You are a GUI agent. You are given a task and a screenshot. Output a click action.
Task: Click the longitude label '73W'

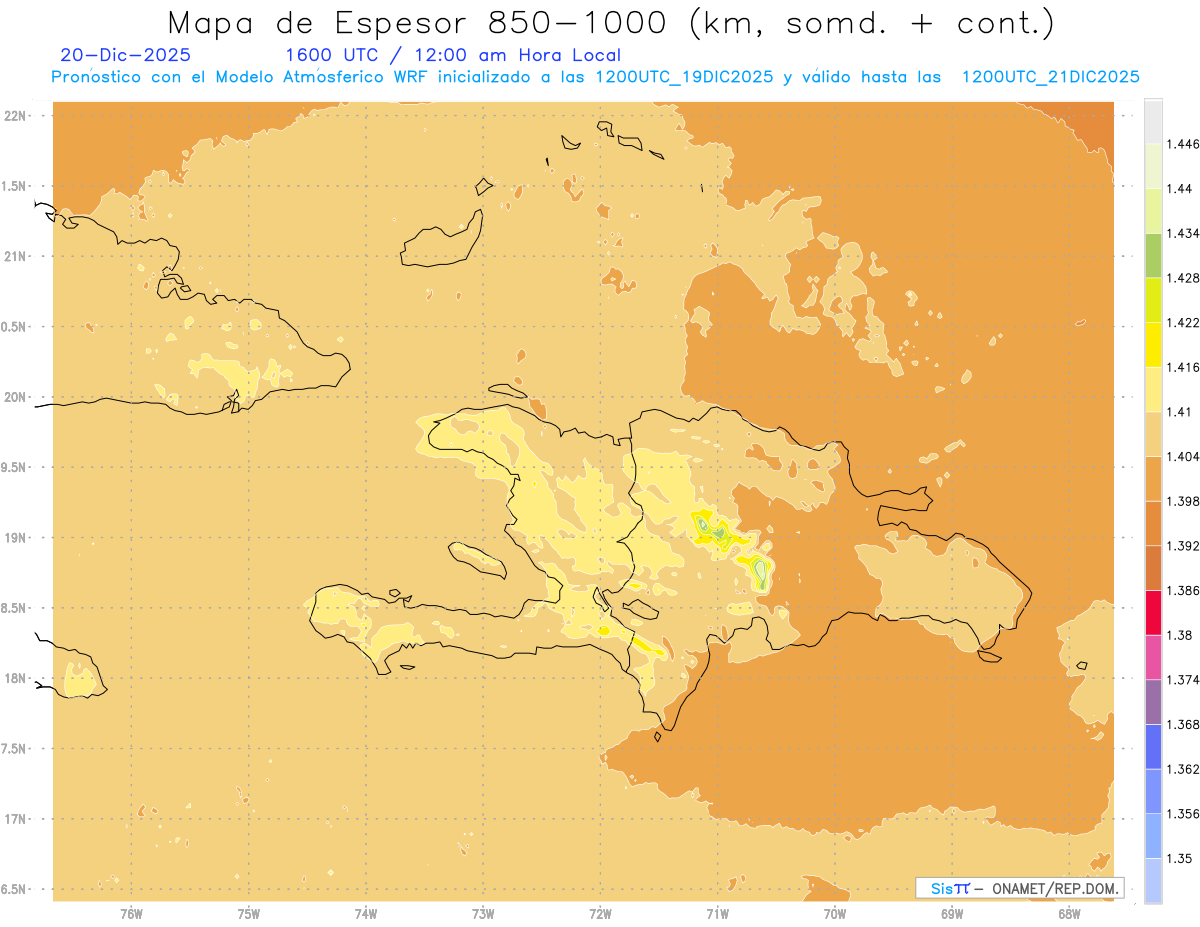(x=483, y=914)
